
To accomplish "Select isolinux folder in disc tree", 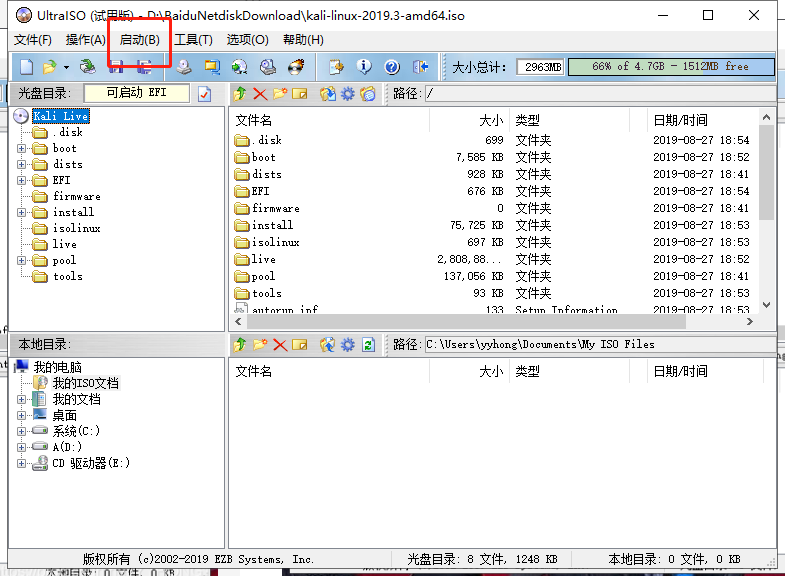I will (x=77, y=228).
